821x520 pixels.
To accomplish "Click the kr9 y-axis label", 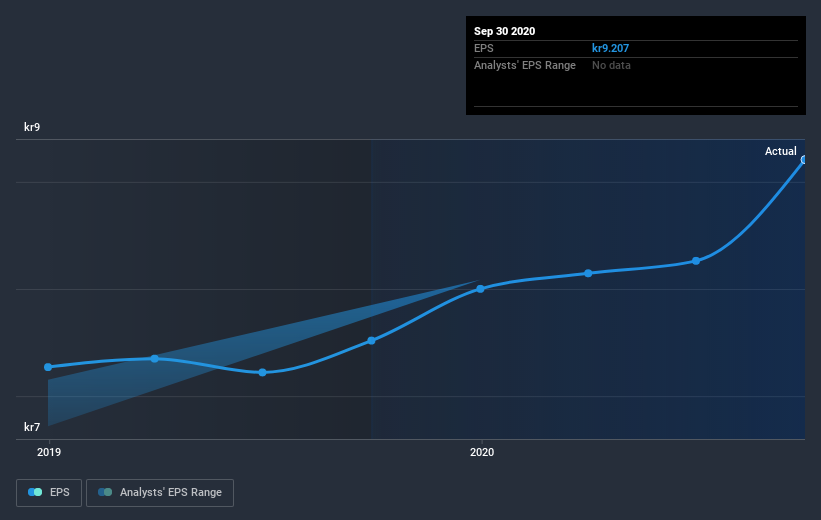I will tap(32, 127).
